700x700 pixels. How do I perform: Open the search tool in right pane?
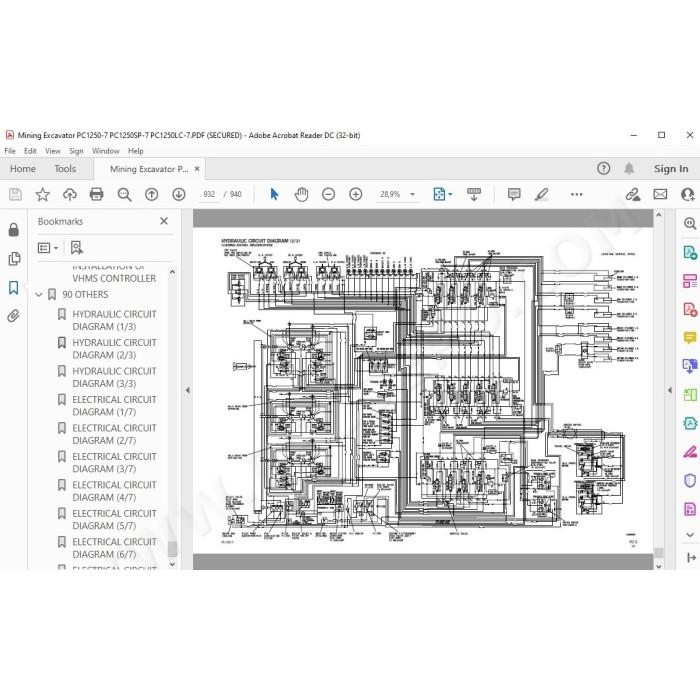690,223
